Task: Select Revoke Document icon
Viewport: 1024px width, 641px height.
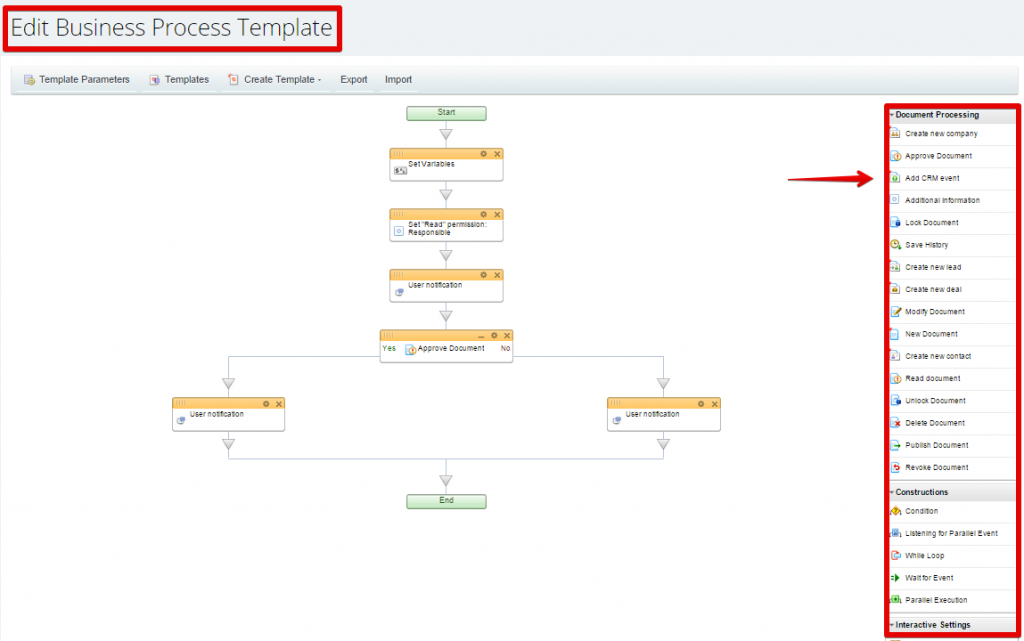Action: [895, 467]
